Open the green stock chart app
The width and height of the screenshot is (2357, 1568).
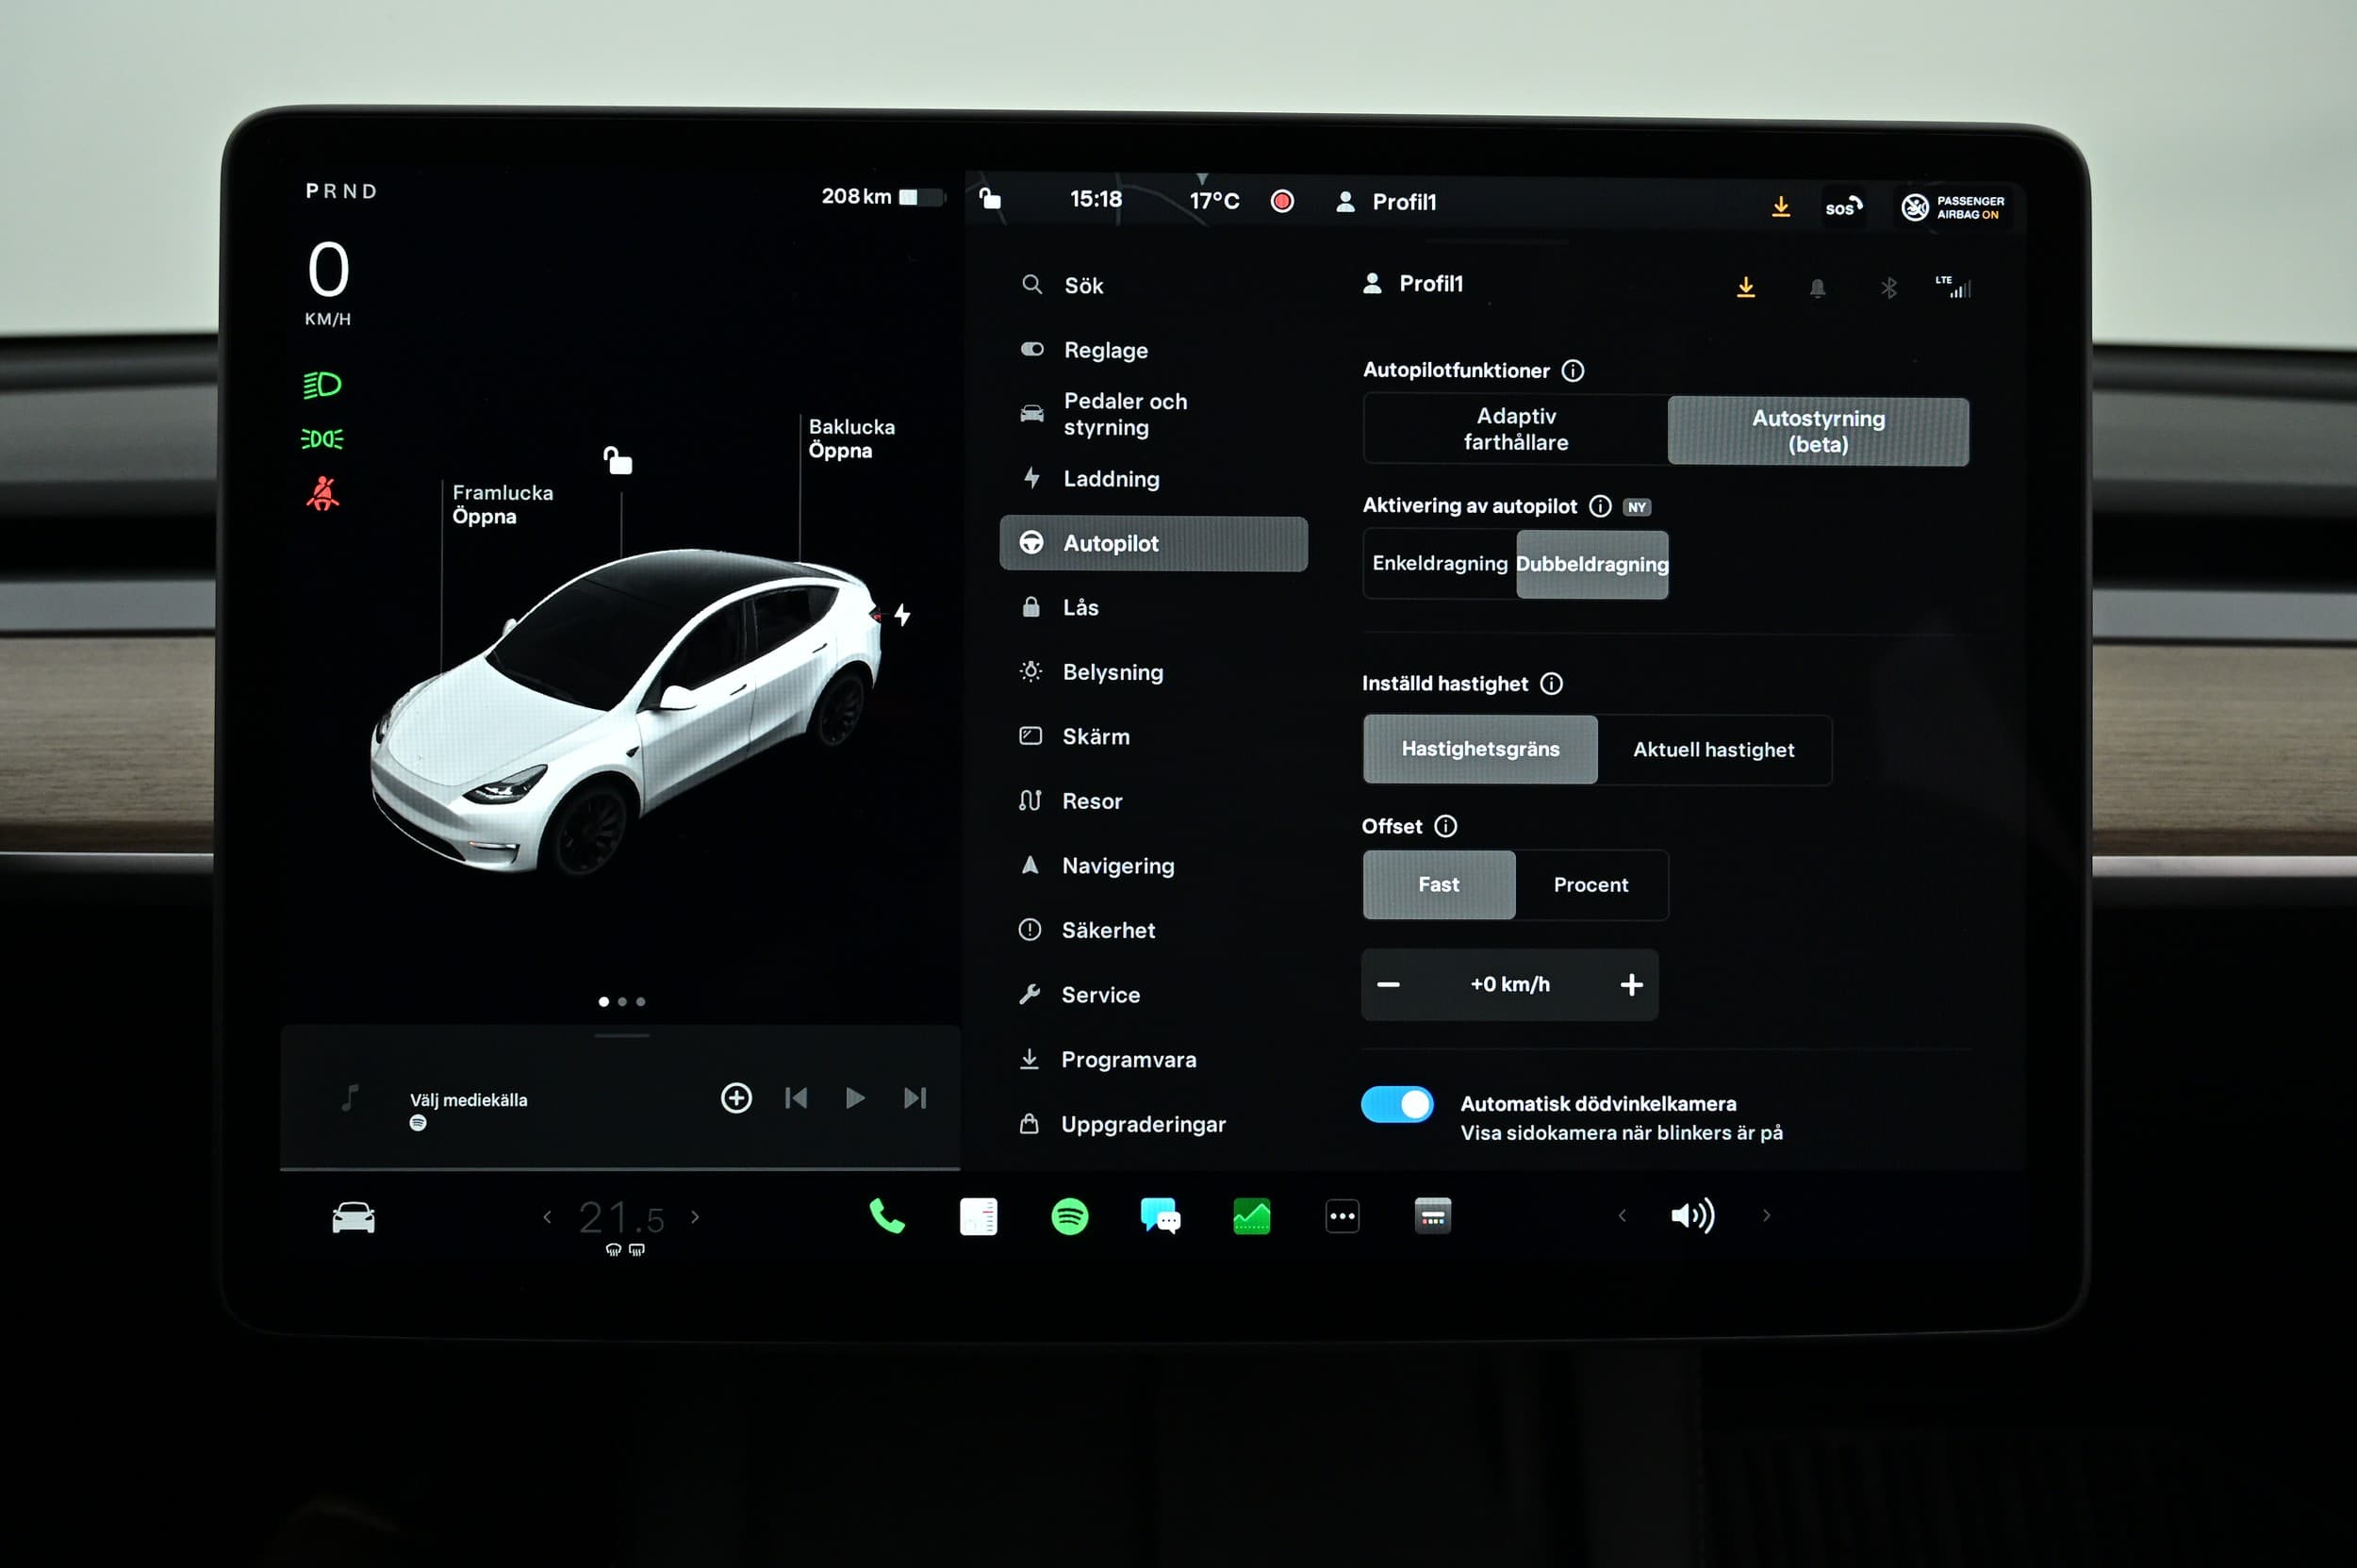1251,1216
